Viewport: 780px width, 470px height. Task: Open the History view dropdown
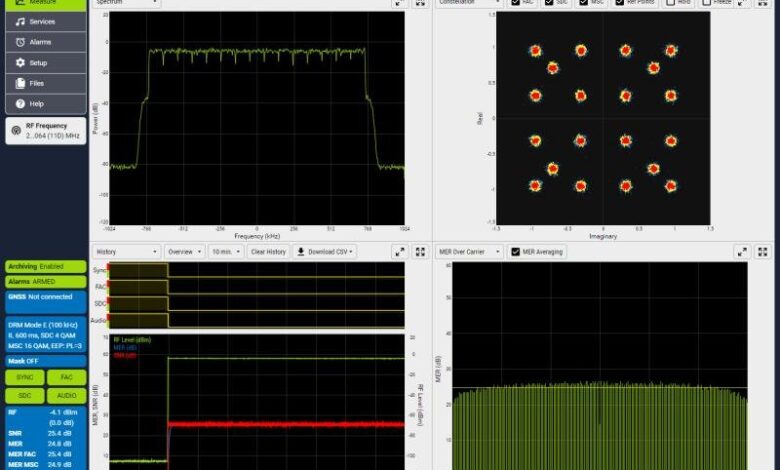(125, 252)
